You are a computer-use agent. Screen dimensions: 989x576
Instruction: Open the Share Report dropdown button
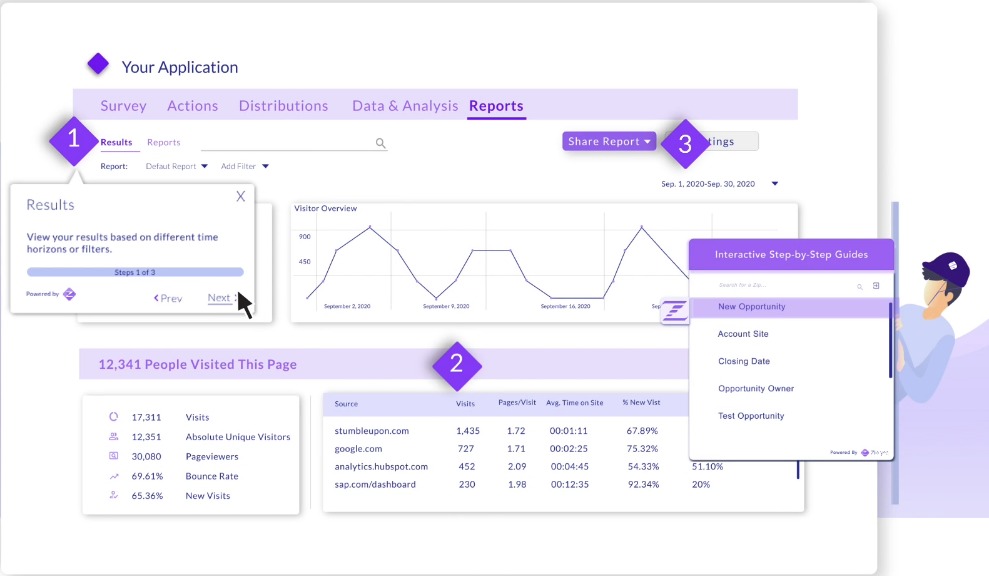pos(609,141)
